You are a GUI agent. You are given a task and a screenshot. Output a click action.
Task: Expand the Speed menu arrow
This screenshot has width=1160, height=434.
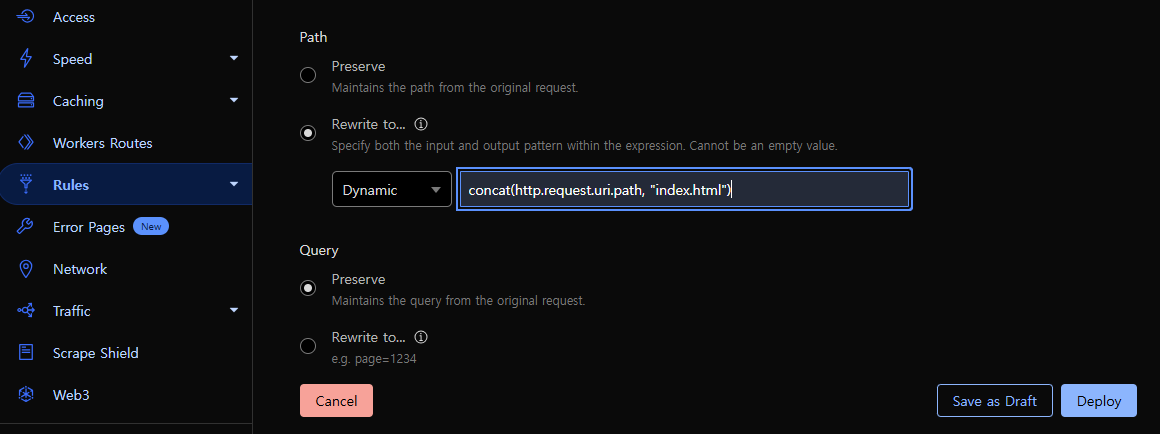pos(234,58)
